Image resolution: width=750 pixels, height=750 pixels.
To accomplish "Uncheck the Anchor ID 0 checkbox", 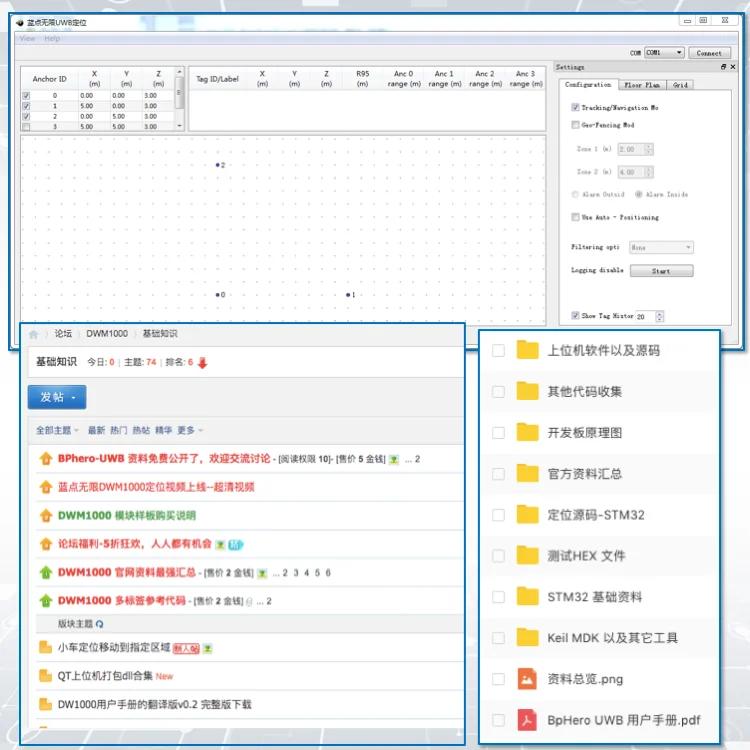I will click(x=26, y=96).
